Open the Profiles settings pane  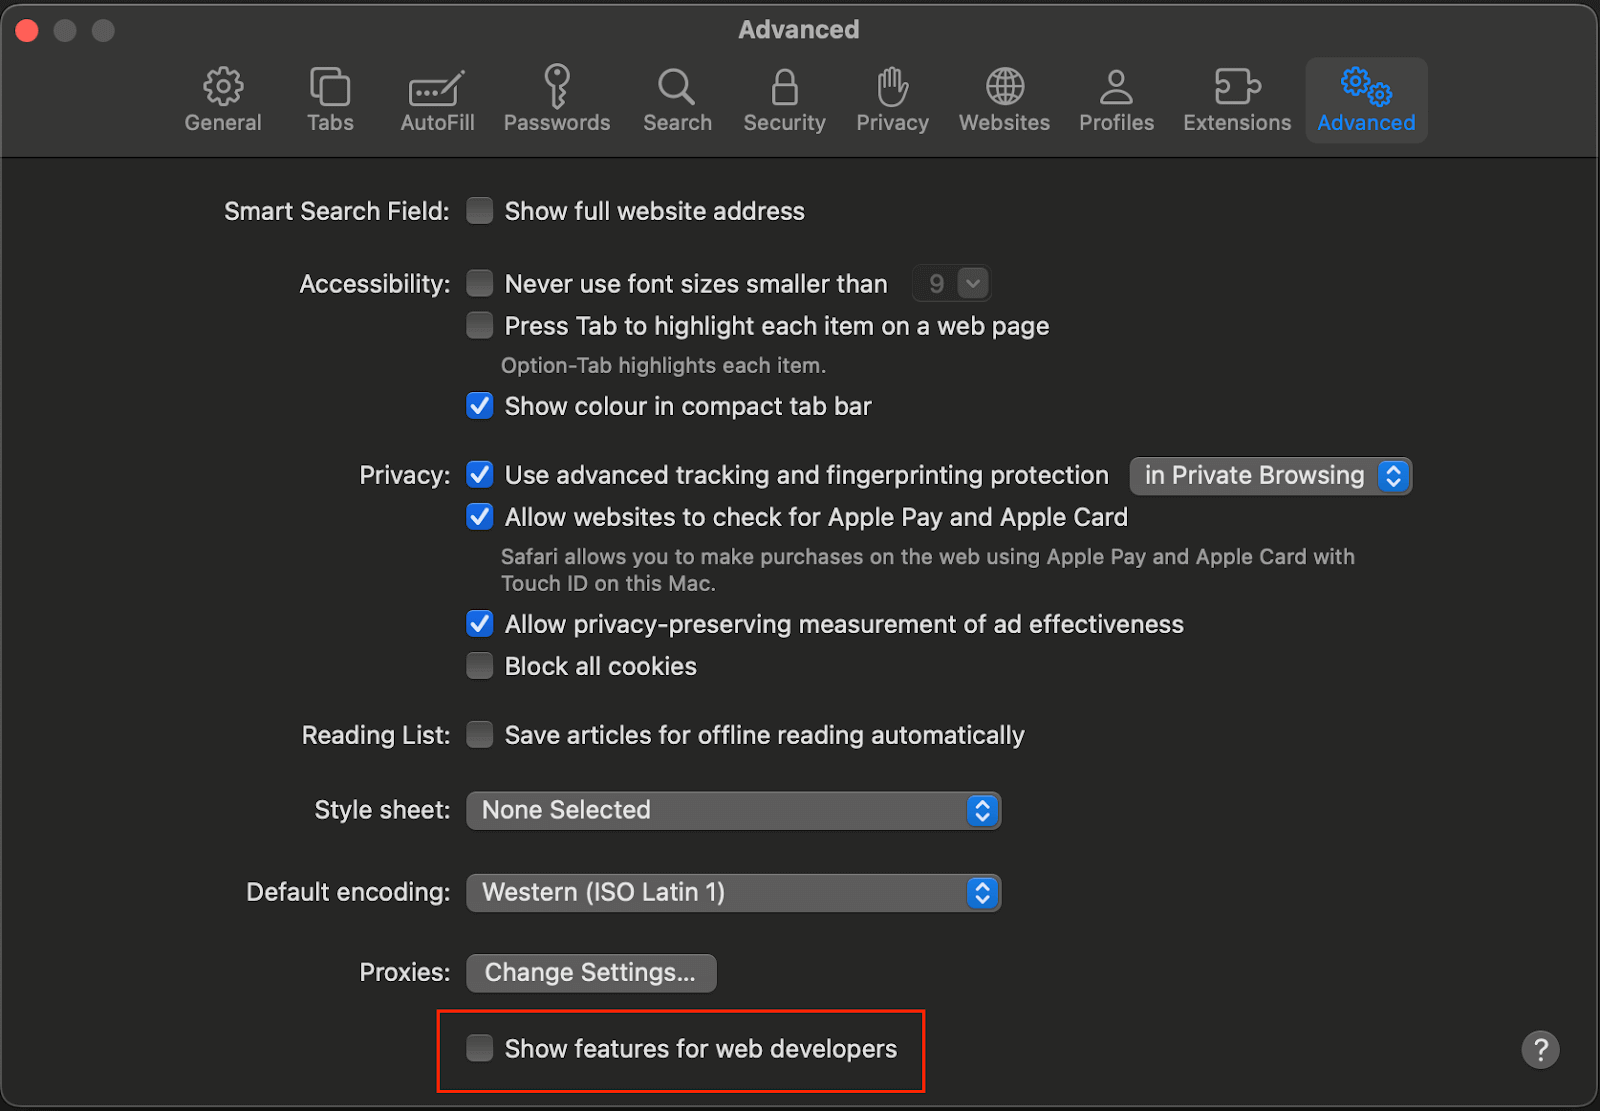pos(1116,97)
